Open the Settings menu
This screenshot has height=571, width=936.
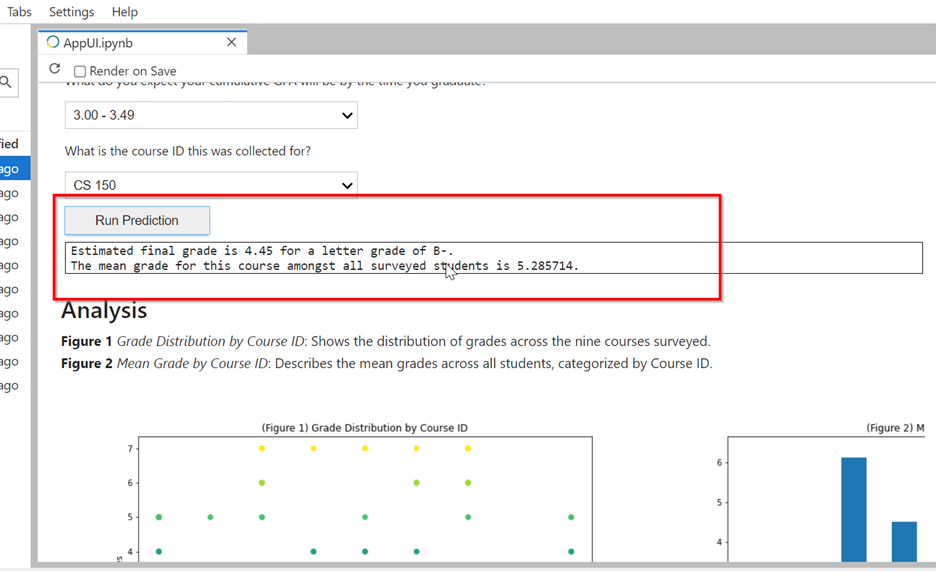(71, 12)
